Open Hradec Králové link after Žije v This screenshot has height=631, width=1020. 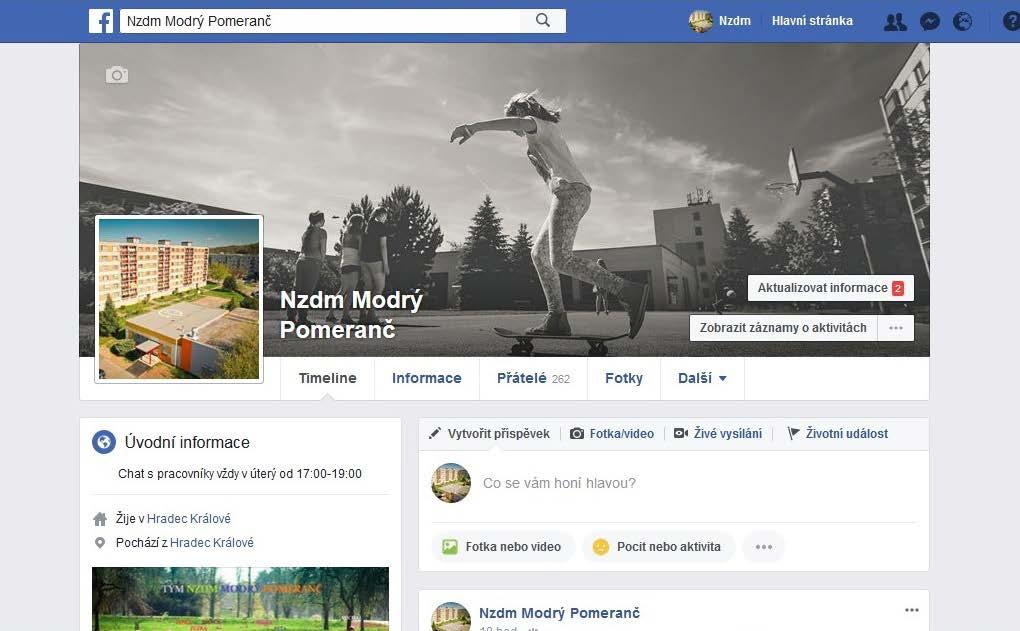click(189, 518)
